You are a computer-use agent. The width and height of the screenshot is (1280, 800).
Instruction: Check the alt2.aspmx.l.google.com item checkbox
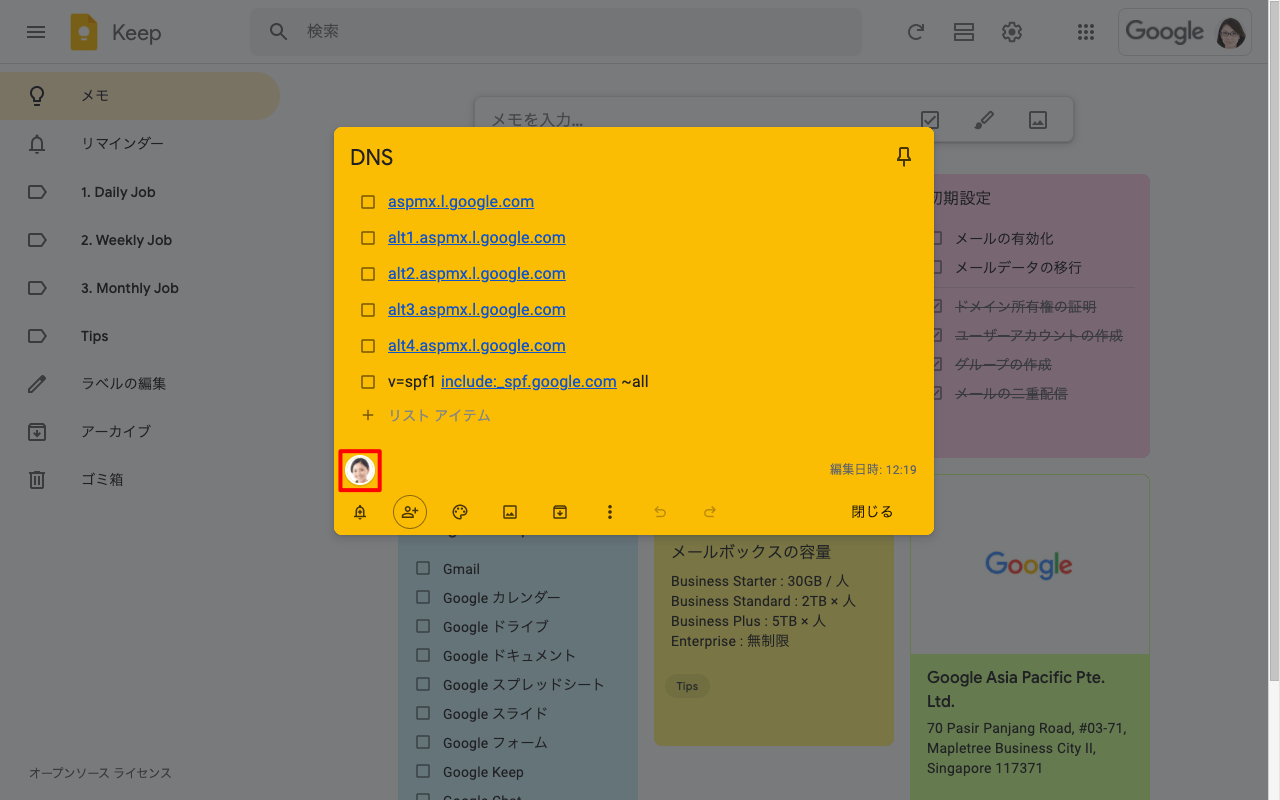(x=368, y=274)
